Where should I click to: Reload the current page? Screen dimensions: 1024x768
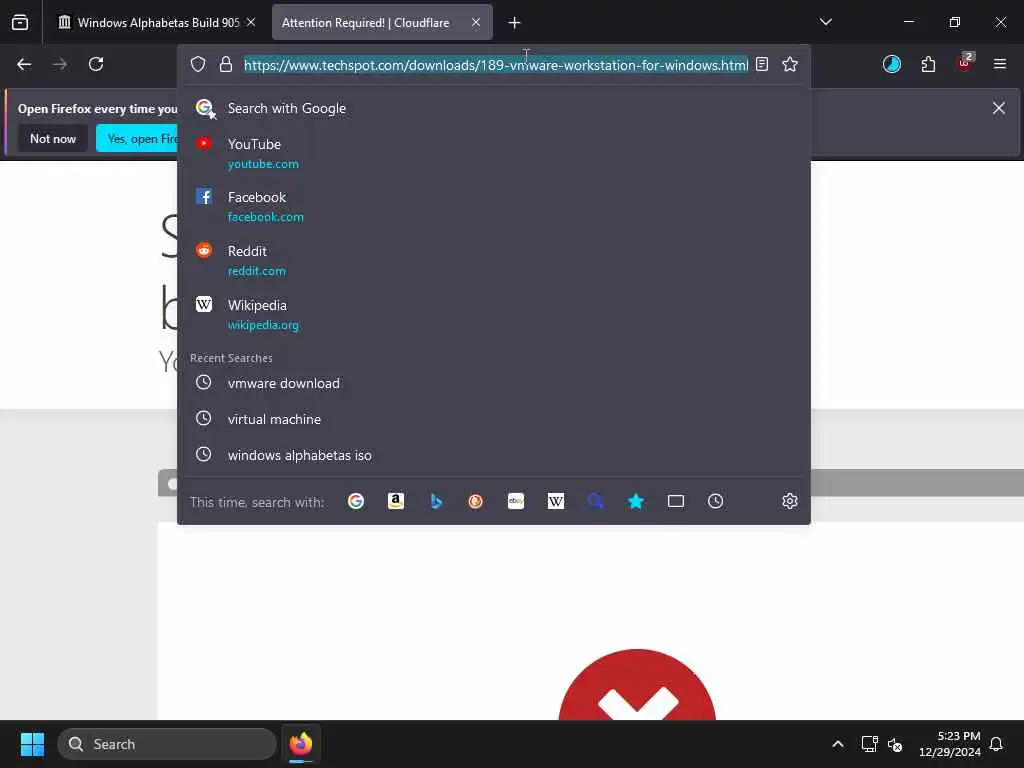click(x=96, y=64)
